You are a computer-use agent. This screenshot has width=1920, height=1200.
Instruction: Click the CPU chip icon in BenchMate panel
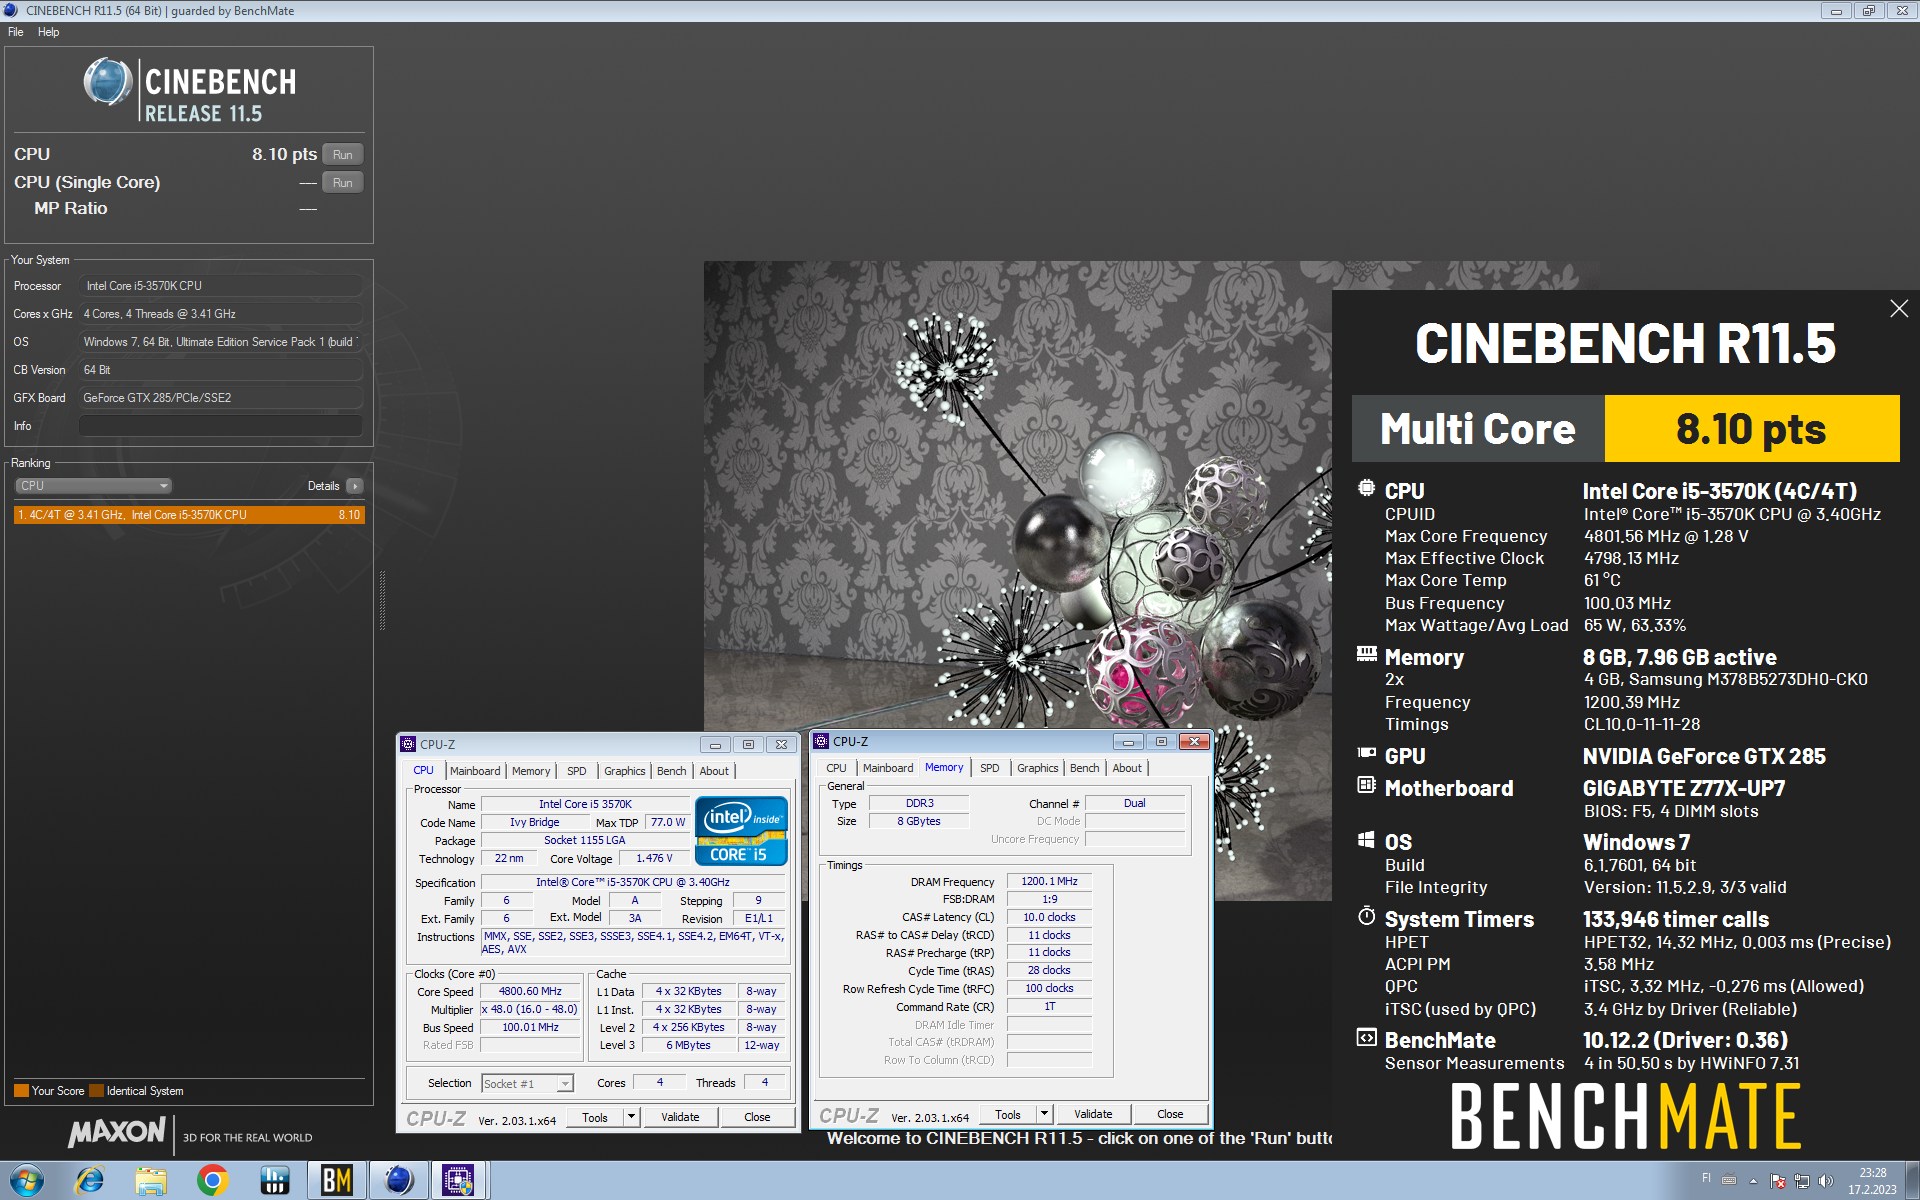pos(1366,488)
